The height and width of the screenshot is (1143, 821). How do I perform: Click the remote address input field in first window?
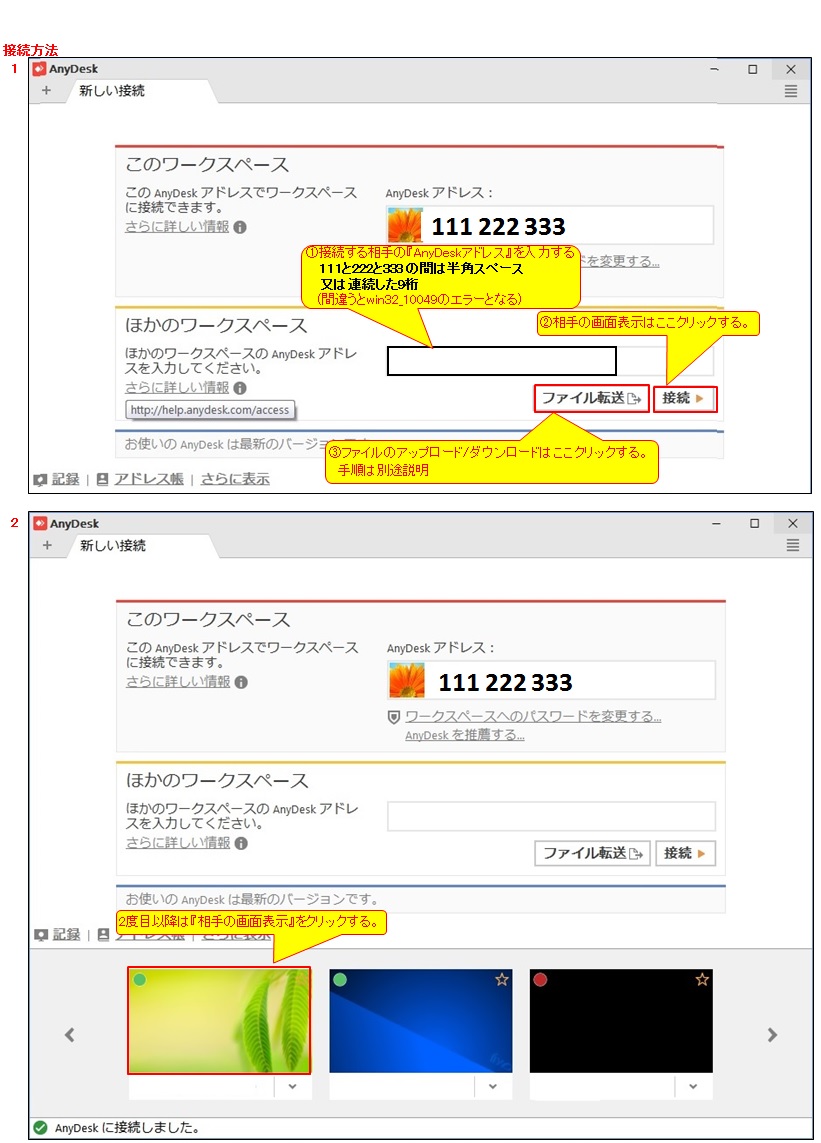(x=502, y=361)
